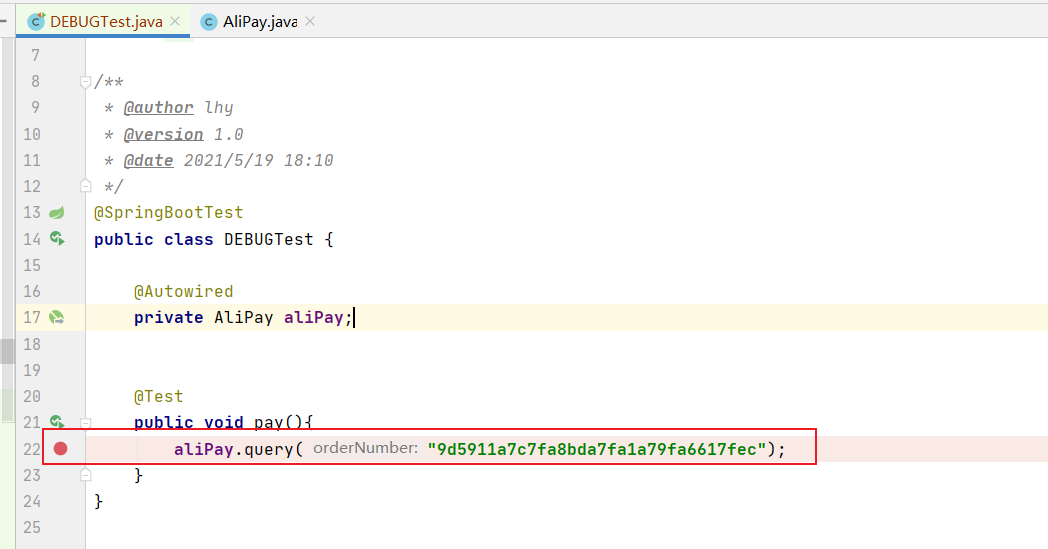The width and height of the screenshot is (1048, 549).
Task: Click line number 25 in the gutter
Action: pos(31,528)
